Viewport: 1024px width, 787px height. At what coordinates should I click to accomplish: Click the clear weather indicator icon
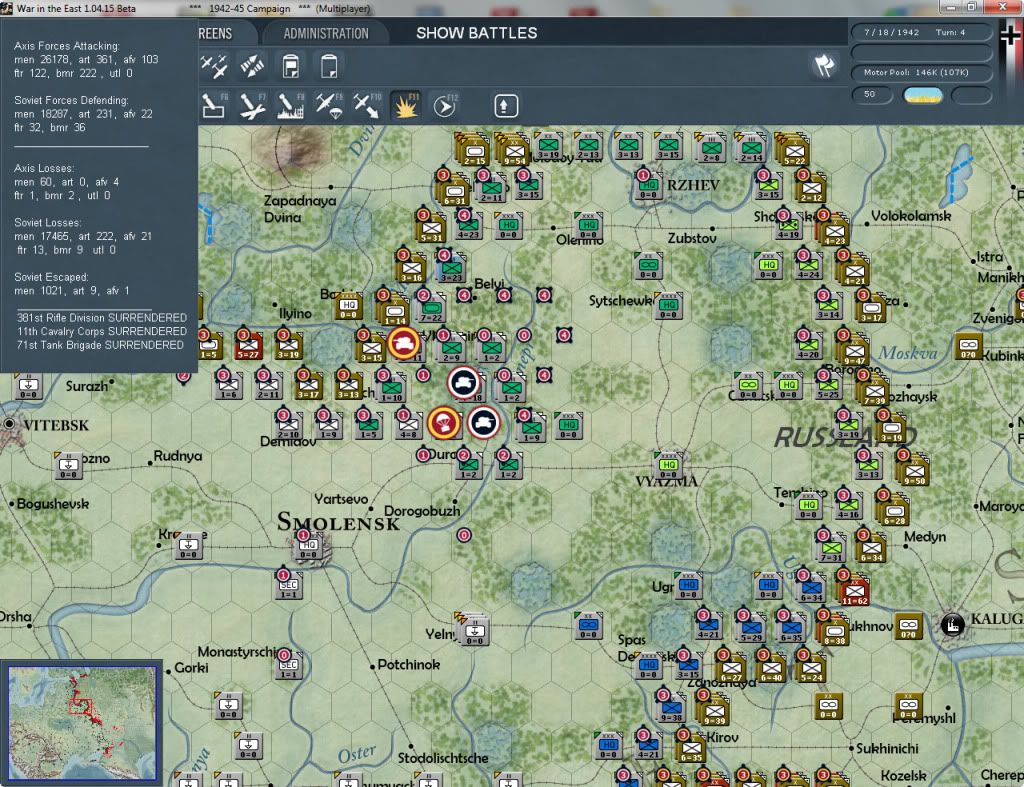pos(922,95)
